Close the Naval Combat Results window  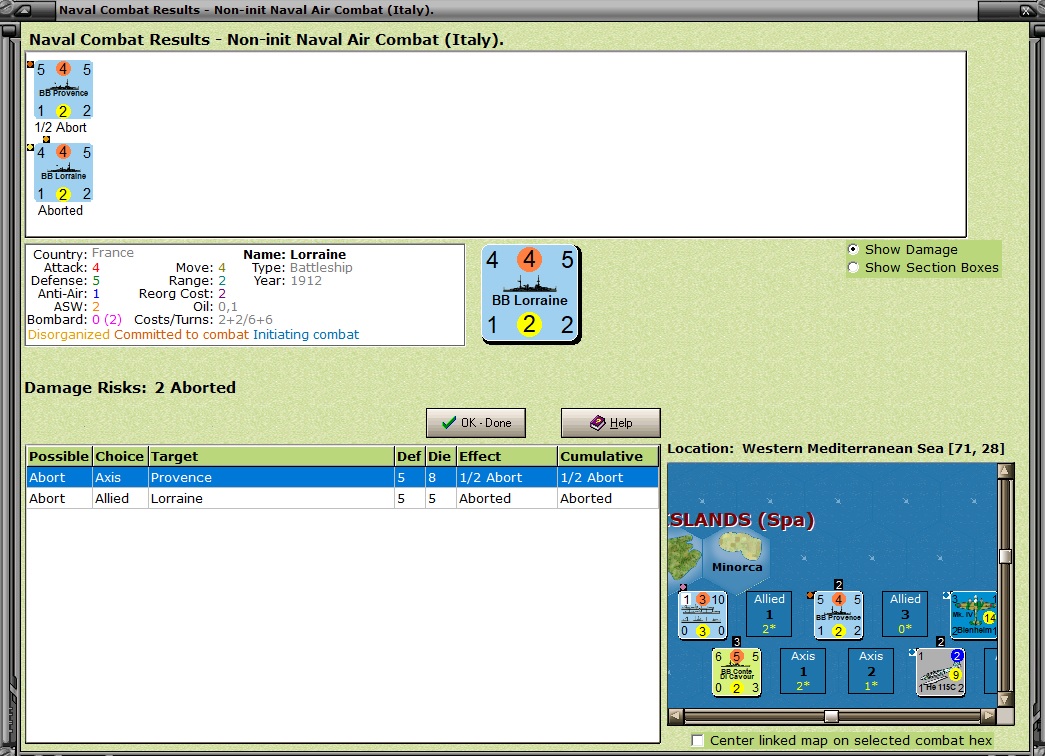click(x=1027, y=9)
